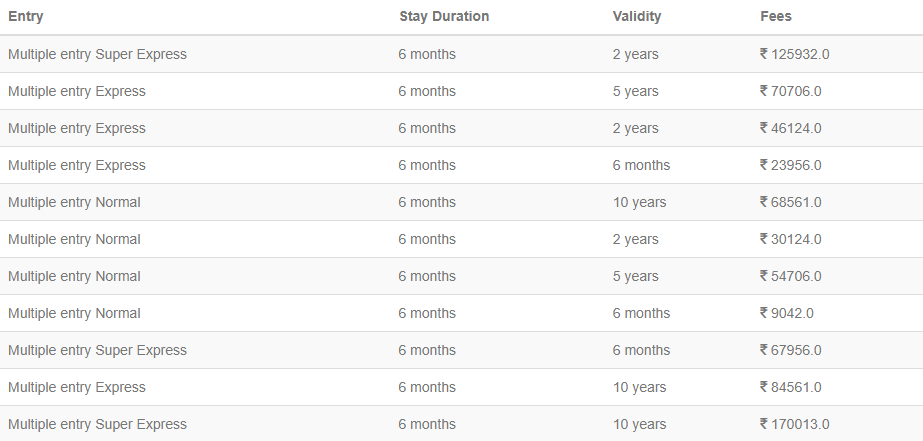
Task: Click the Fees column header
Action: click(776, 17)
